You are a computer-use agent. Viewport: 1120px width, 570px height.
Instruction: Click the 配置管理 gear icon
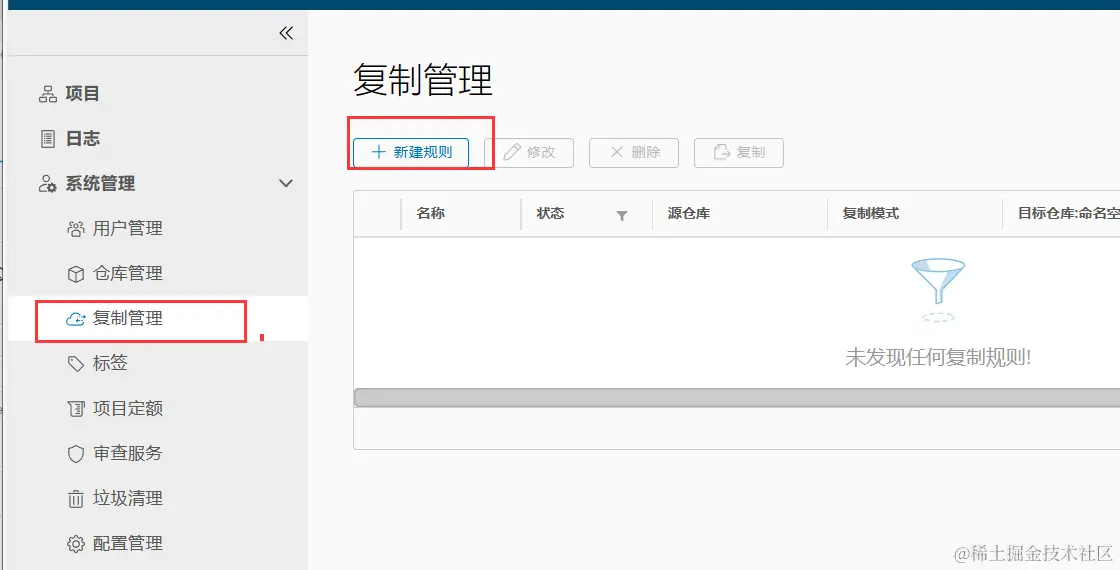point(76,544)
